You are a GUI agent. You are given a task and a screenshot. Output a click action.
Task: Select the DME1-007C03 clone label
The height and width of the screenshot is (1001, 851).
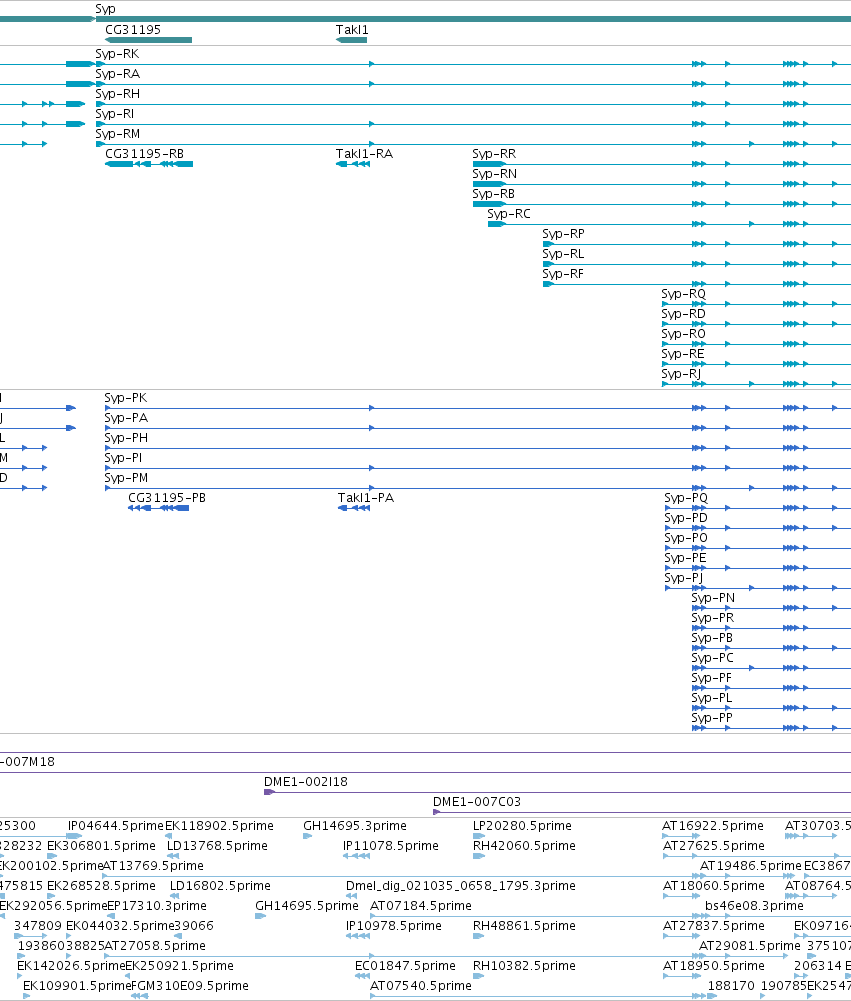[x=477, y=801]
